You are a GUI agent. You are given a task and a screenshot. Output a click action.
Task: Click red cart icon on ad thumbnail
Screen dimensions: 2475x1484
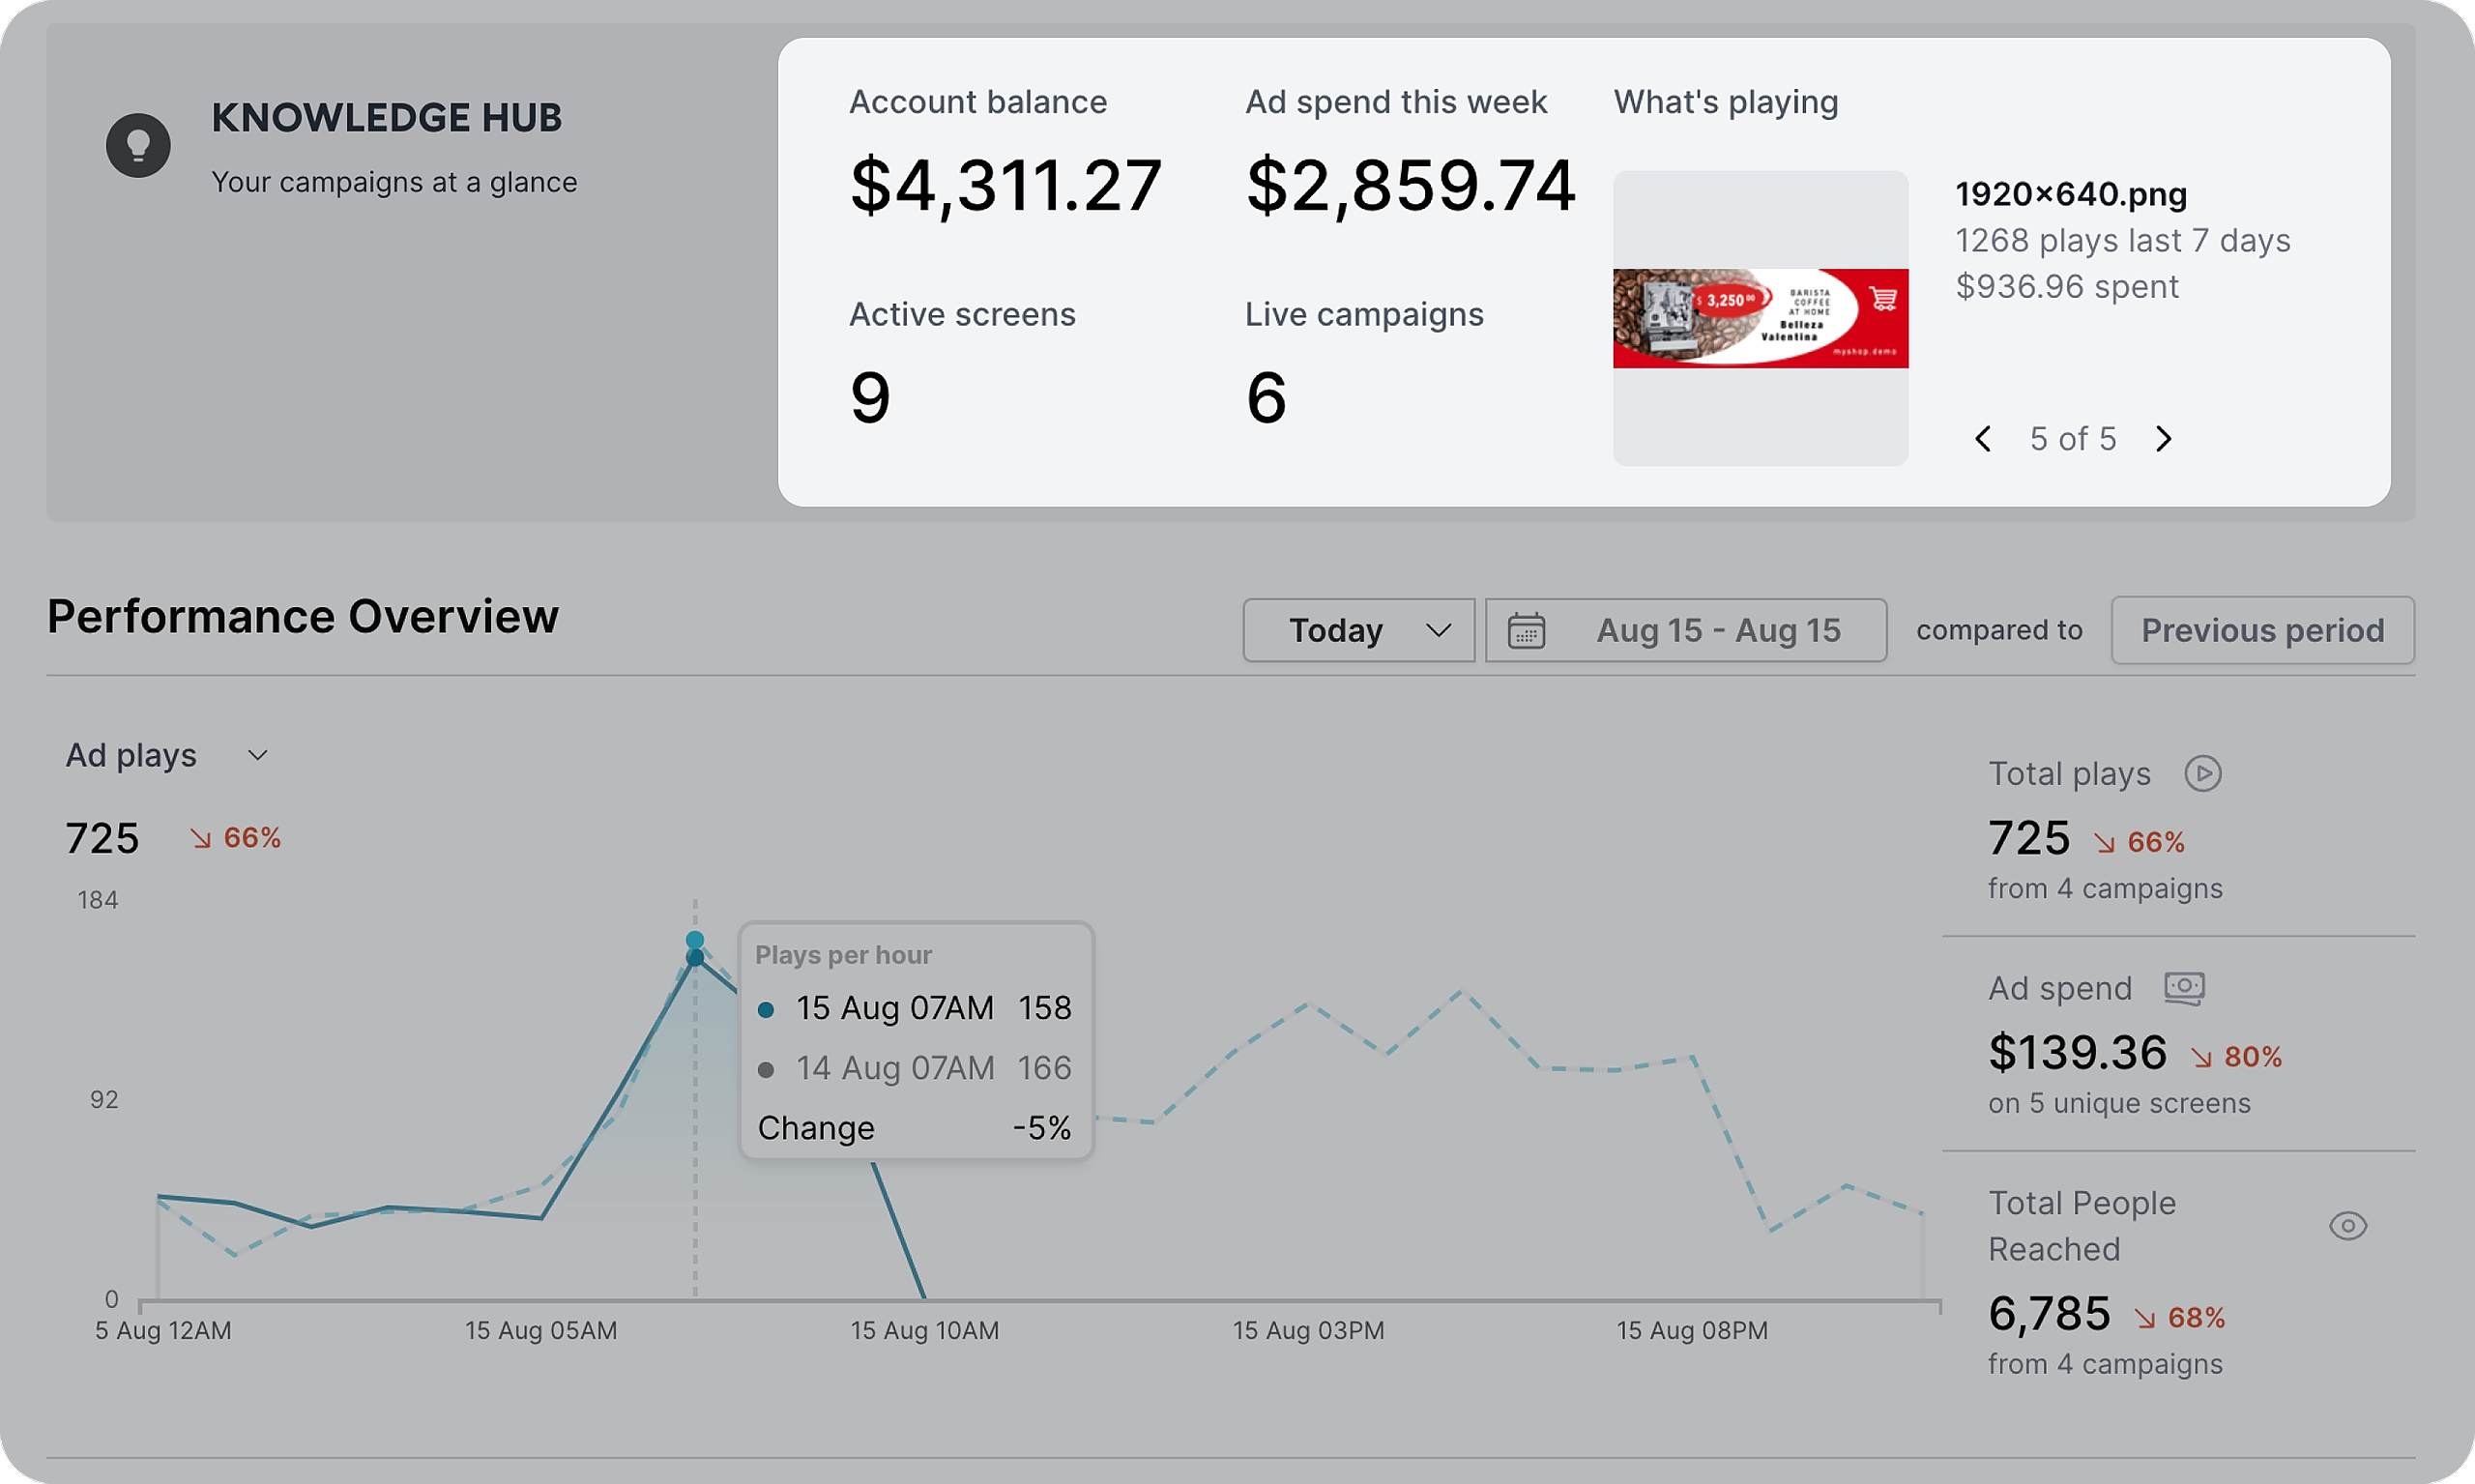(x=1883, y=298)
